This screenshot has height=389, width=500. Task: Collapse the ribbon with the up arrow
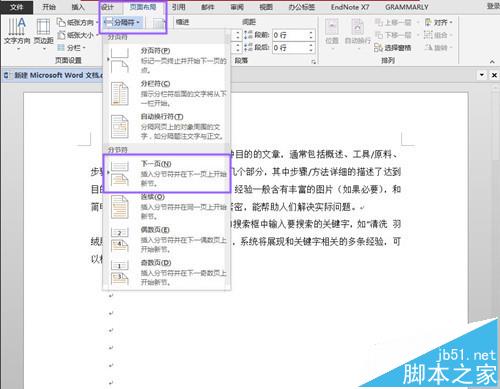(x=492, y=62)
